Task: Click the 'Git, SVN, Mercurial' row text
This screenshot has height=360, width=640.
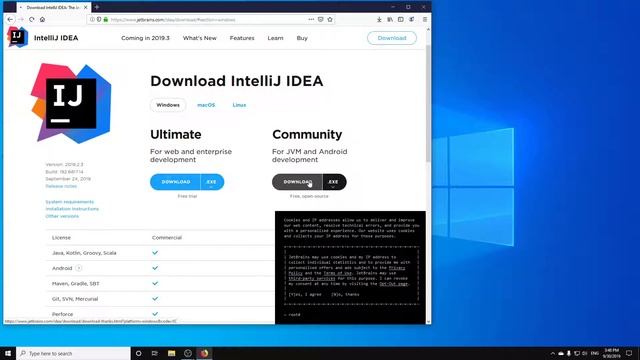Action: point(75,299)
